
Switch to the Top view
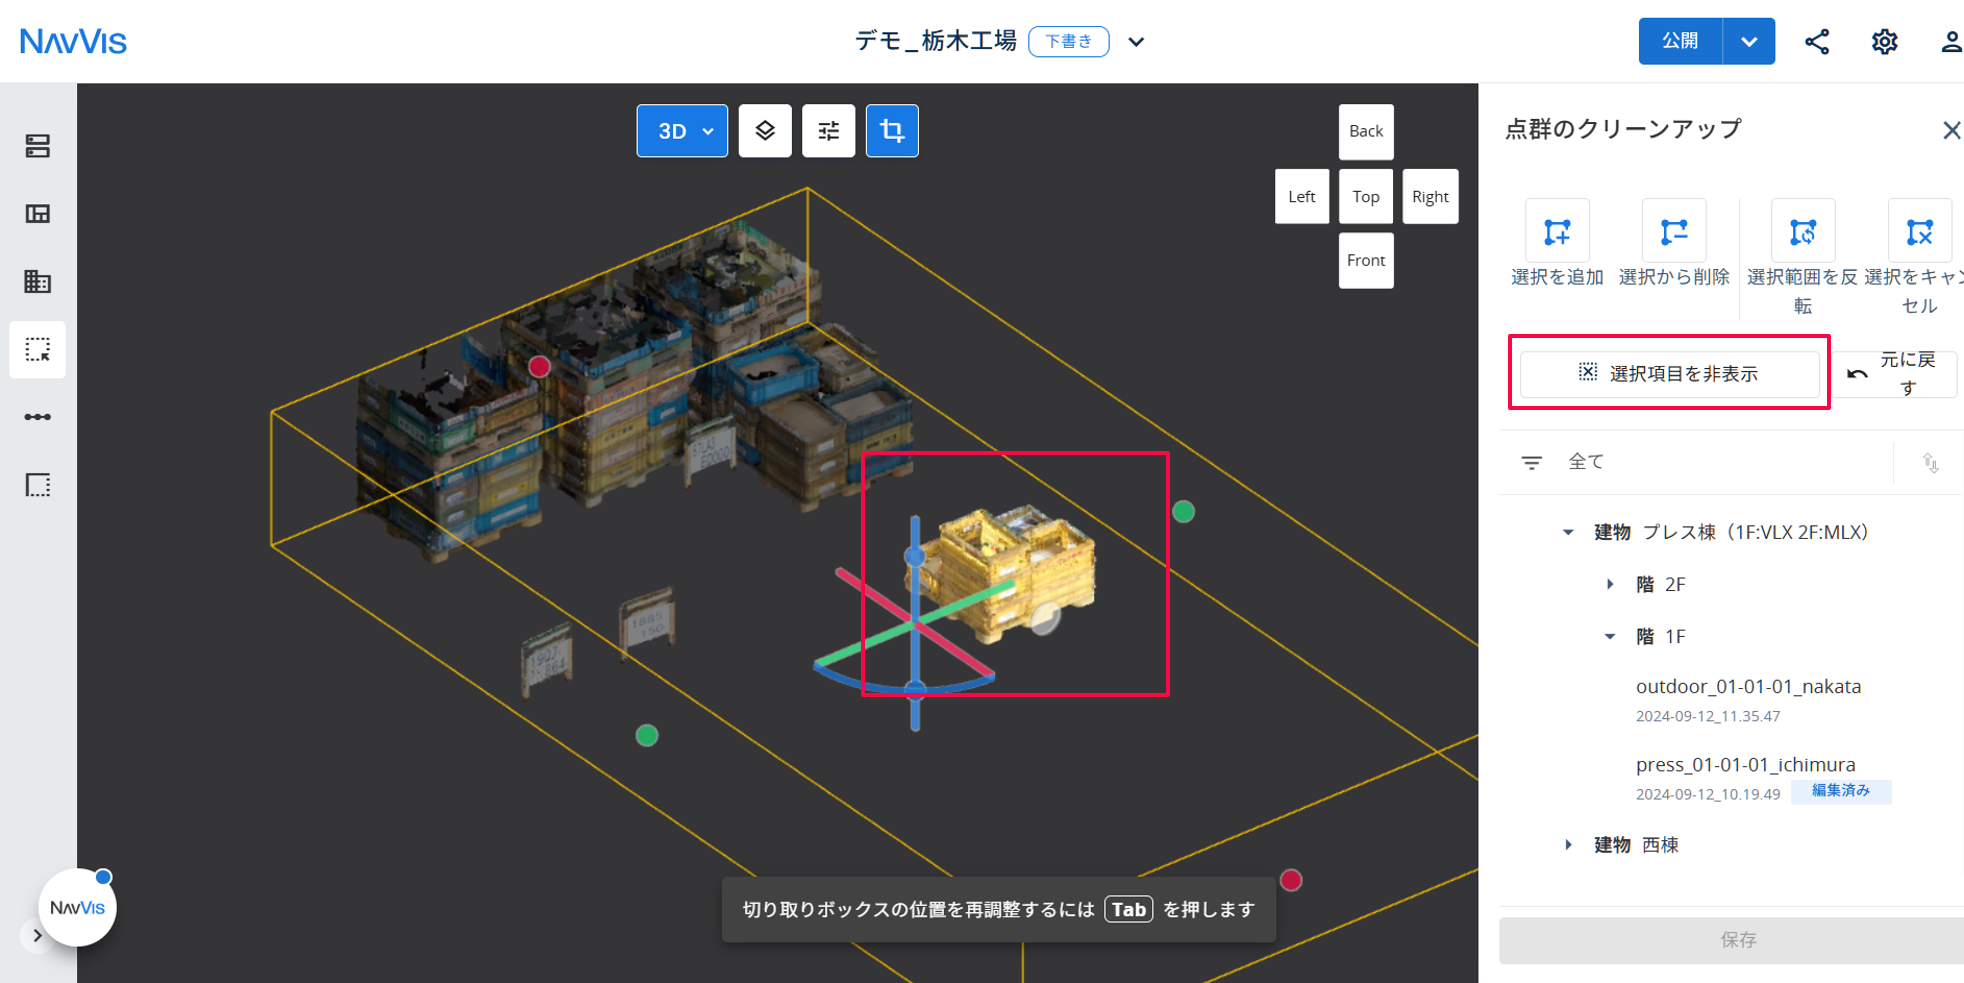tap(1366, 196)
